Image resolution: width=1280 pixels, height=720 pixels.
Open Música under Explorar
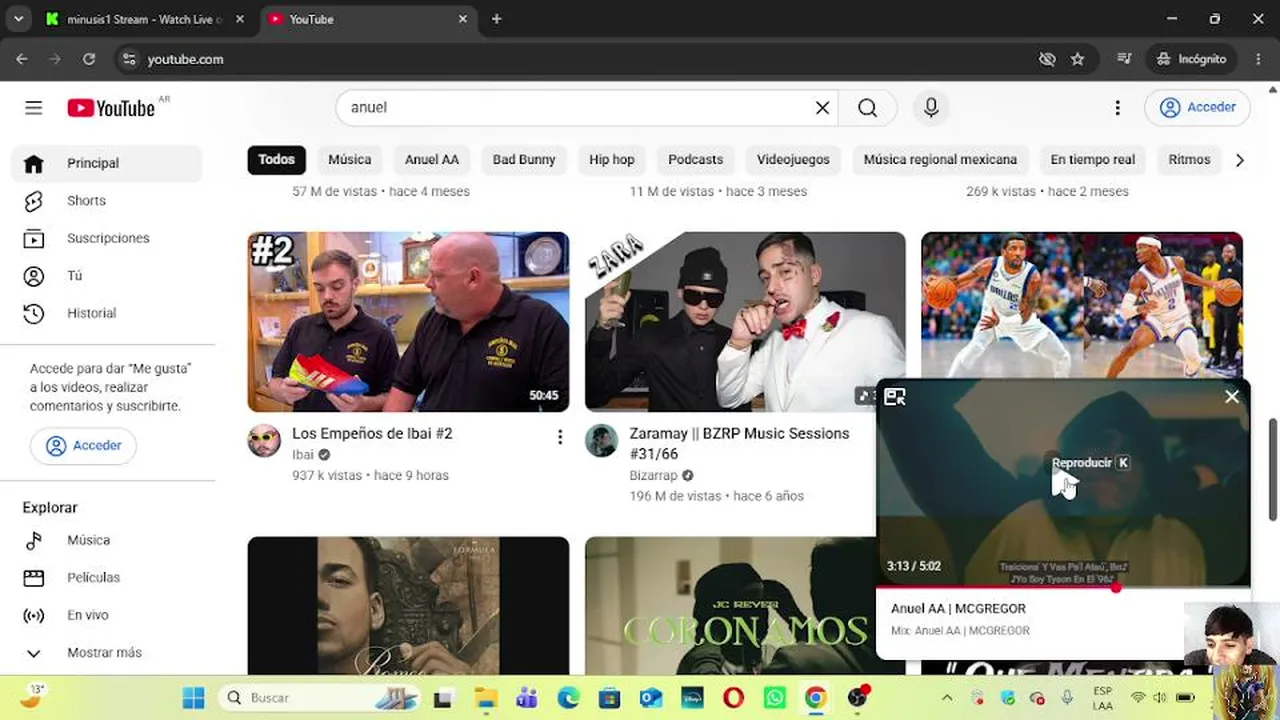(x=107, y=540)
